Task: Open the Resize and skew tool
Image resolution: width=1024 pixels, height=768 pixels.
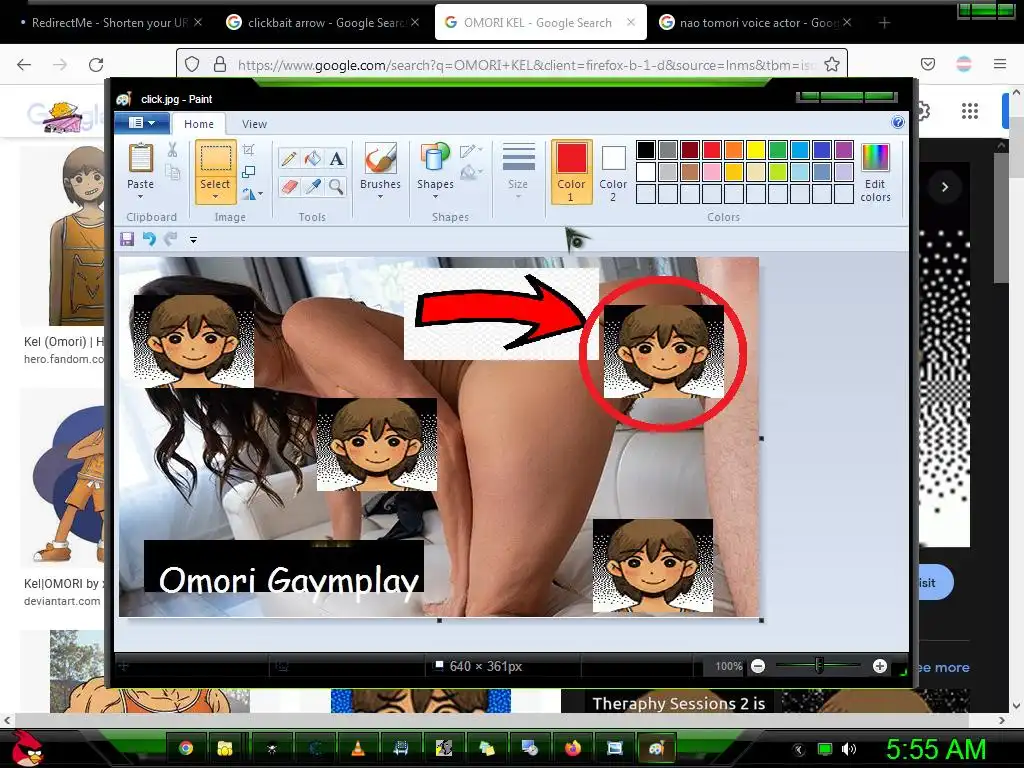Action: 249,172
